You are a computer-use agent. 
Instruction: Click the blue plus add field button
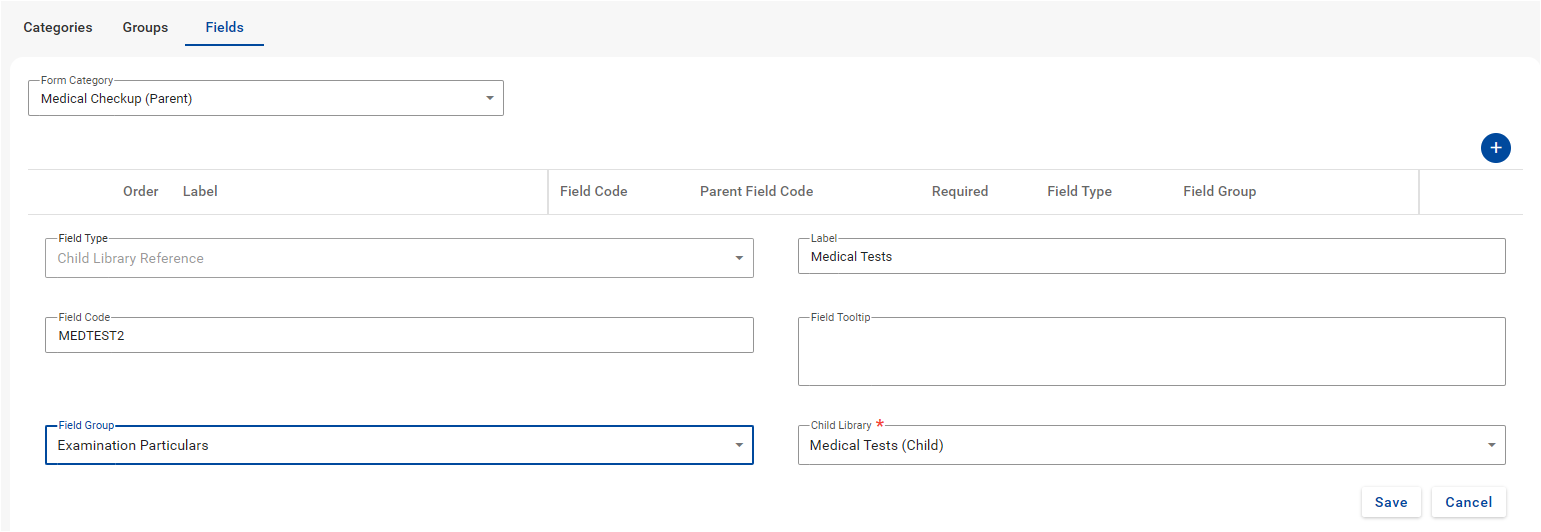(1495, 148)
